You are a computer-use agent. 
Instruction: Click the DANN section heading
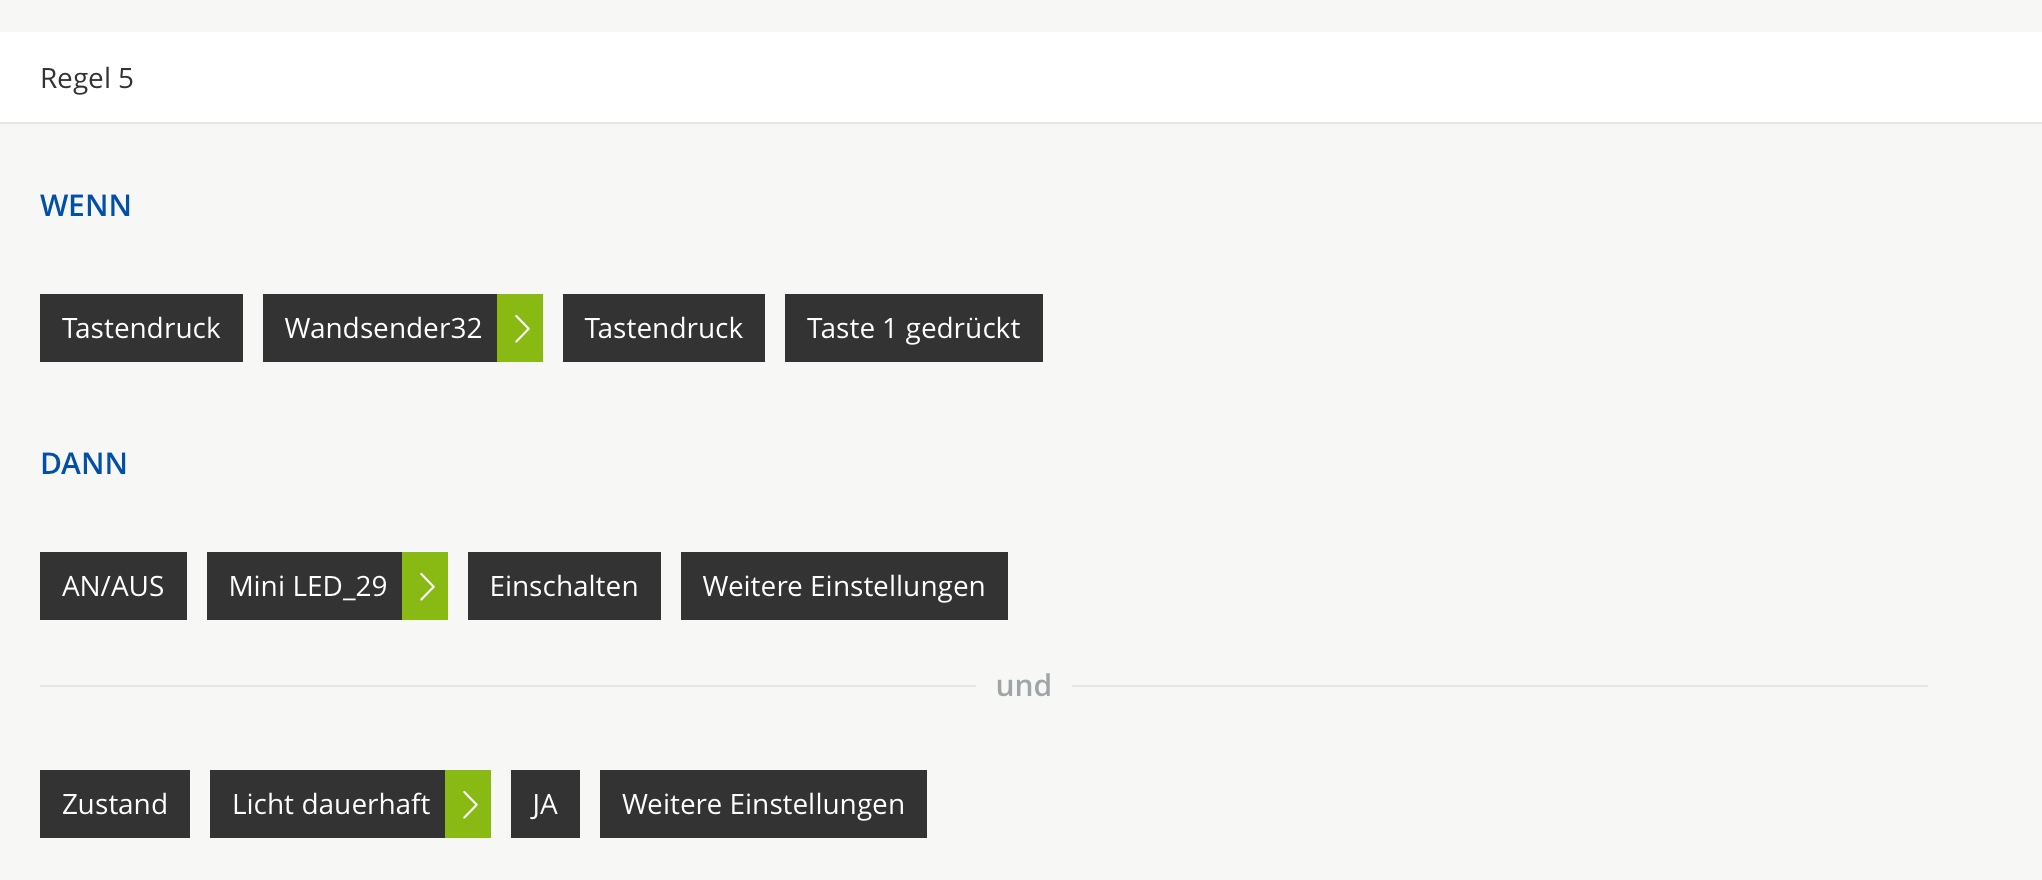[x=84, y=464]
